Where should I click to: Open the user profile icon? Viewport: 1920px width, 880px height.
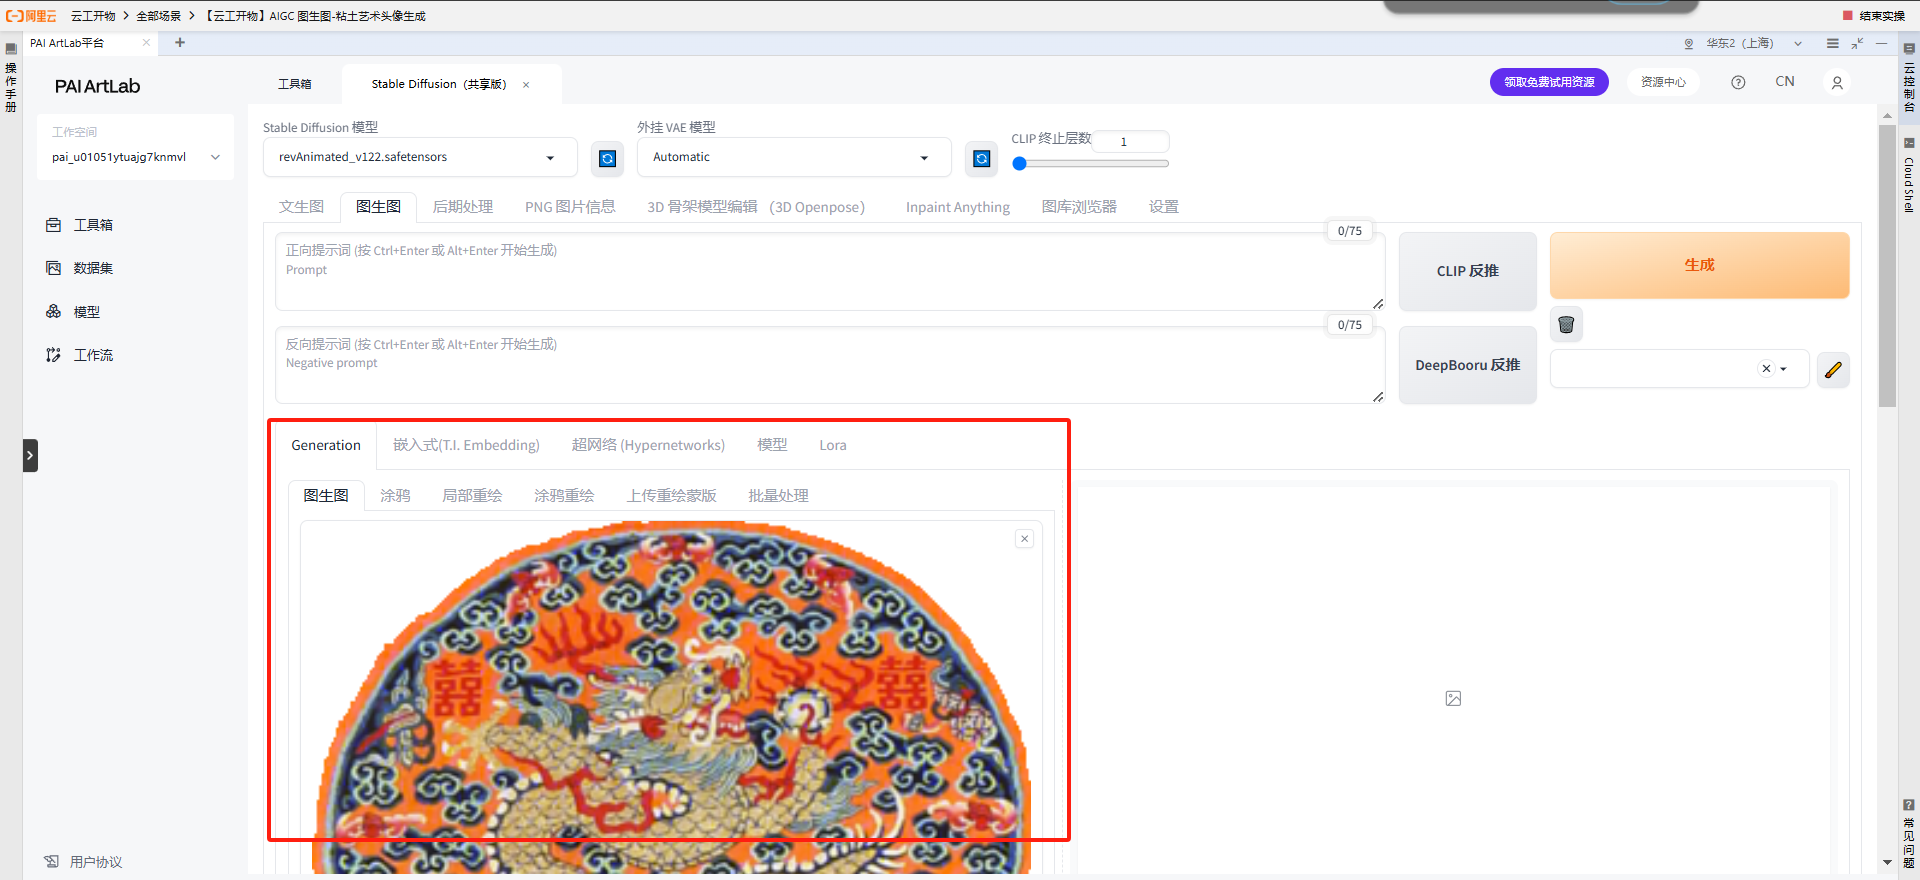tap(1837, 83)
